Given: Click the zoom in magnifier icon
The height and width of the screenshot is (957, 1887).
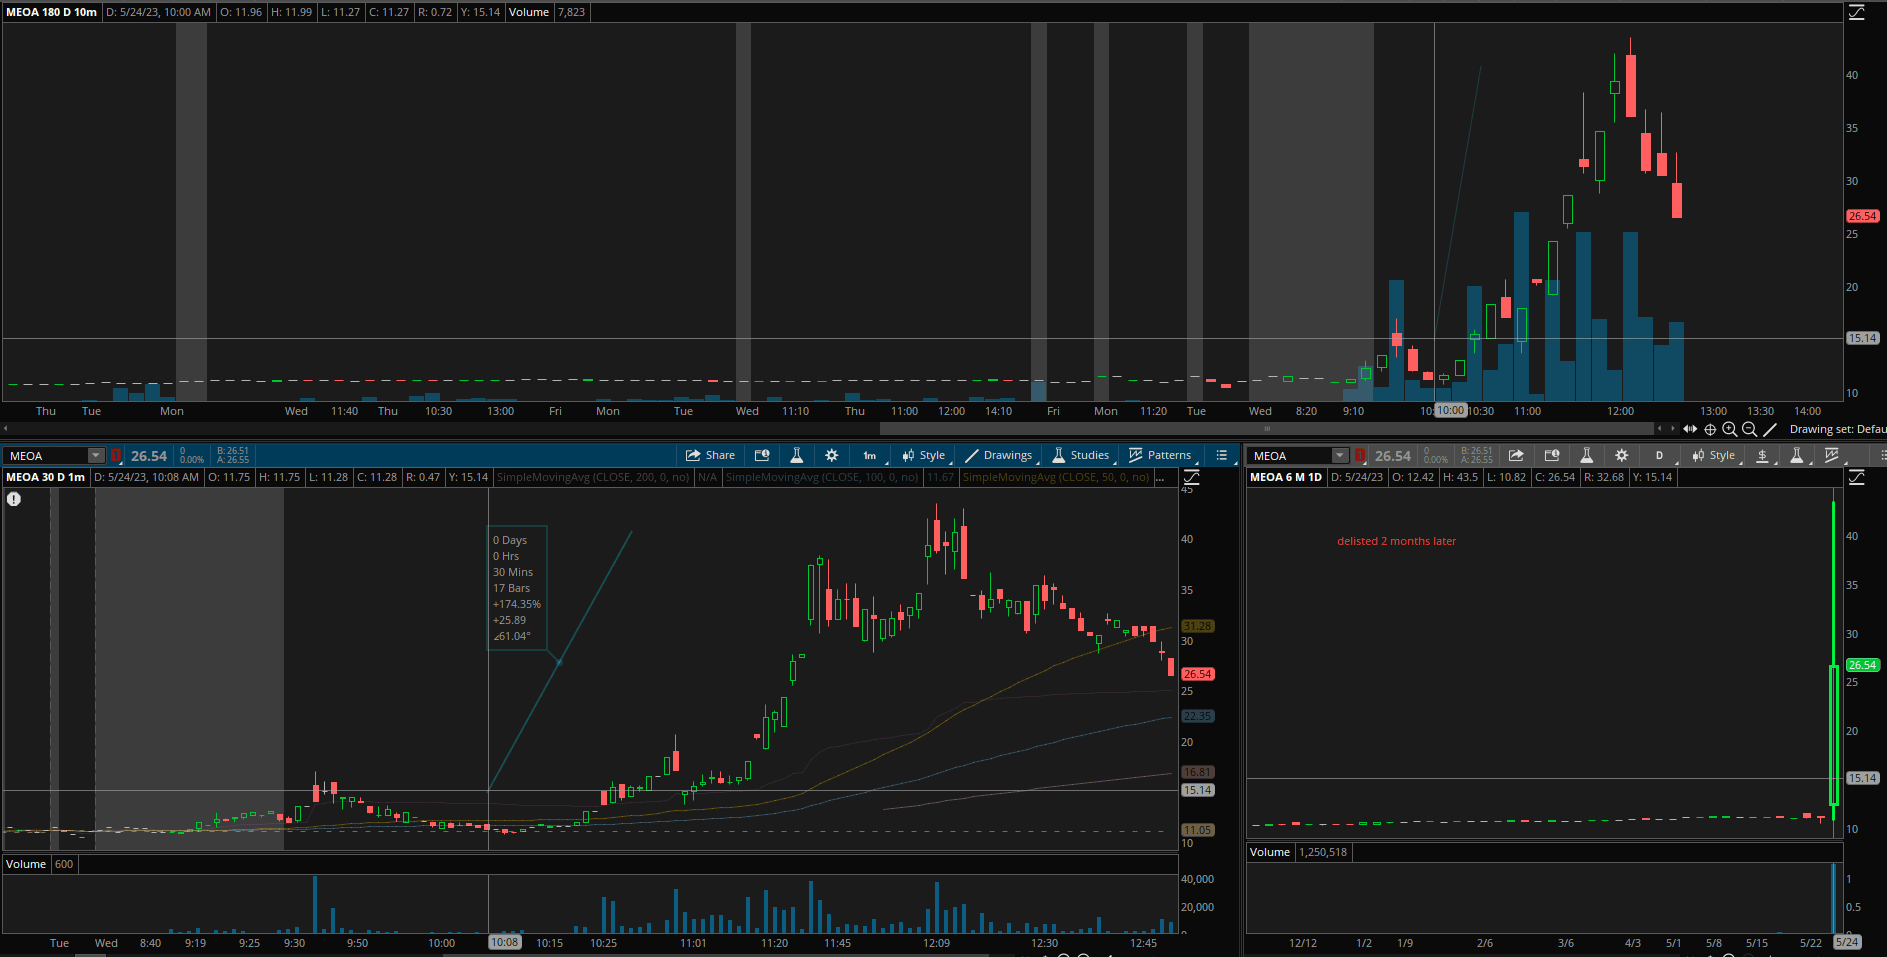Looking at the screenshot, I should coord(1729,429).
